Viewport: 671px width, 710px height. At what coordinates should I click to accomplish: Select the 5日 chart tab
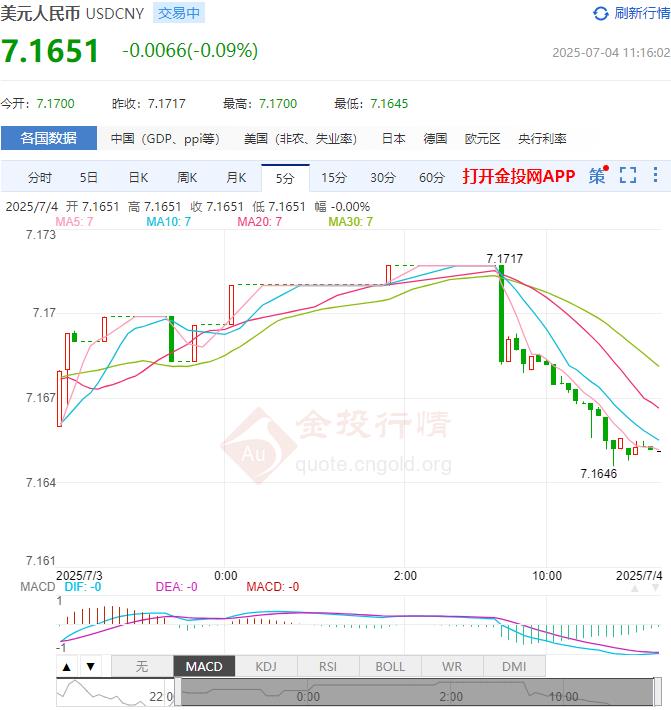pyautogui.click(x=89, y=178)
